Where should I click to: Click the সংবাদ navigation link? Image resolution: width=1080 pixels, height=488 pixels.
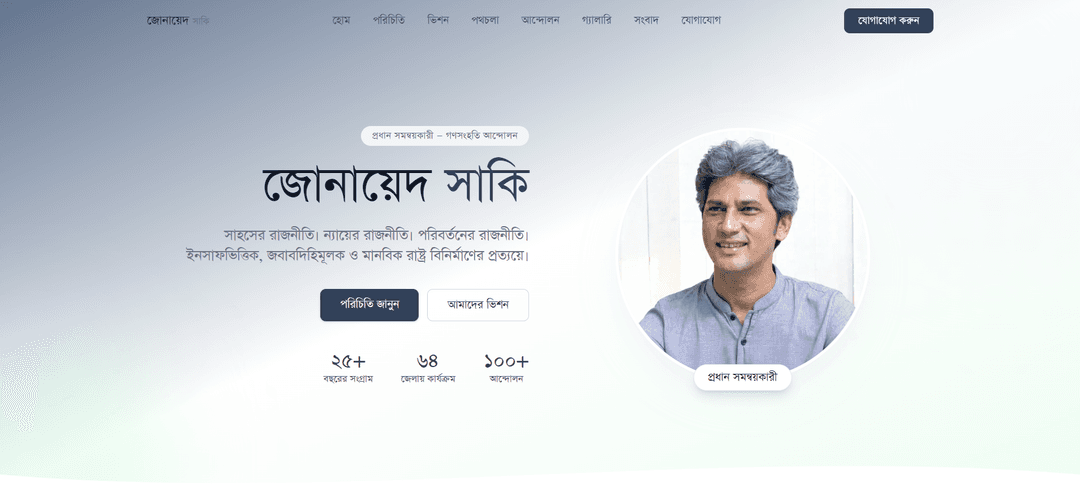tap(646, 20)
